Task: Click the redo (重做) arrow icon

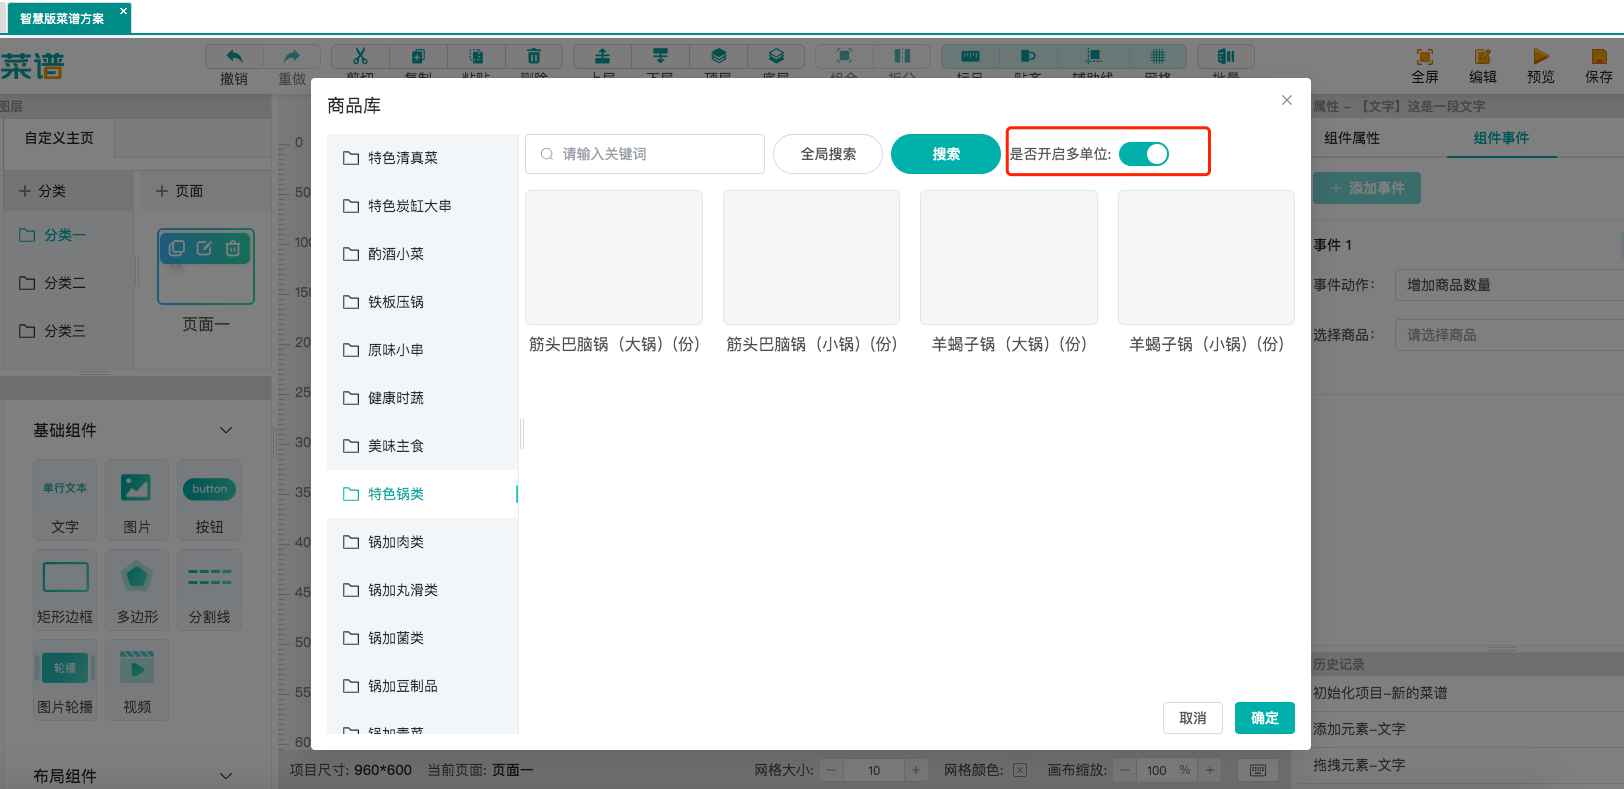Action: pos(292,57)
